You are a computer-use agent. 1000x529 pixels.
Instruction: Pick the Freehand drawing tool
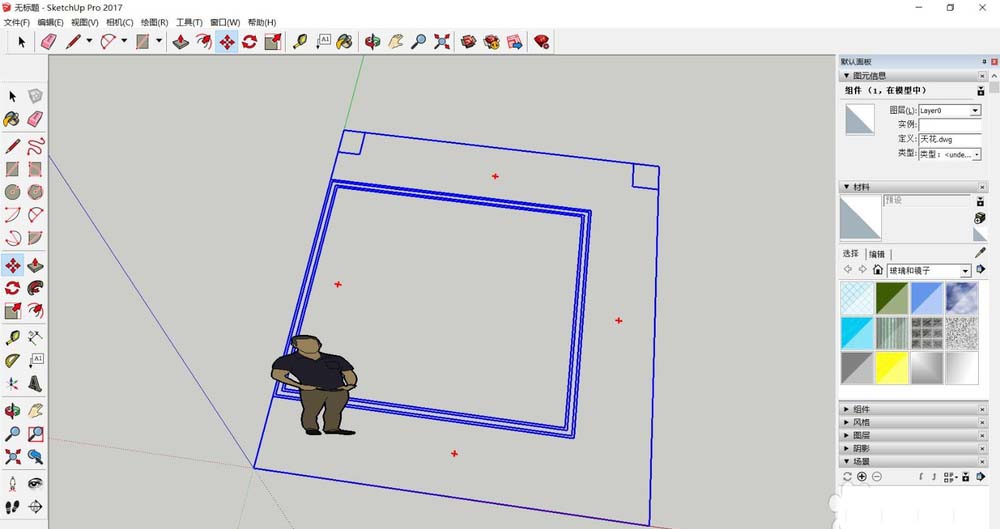(x=35, y=145)
